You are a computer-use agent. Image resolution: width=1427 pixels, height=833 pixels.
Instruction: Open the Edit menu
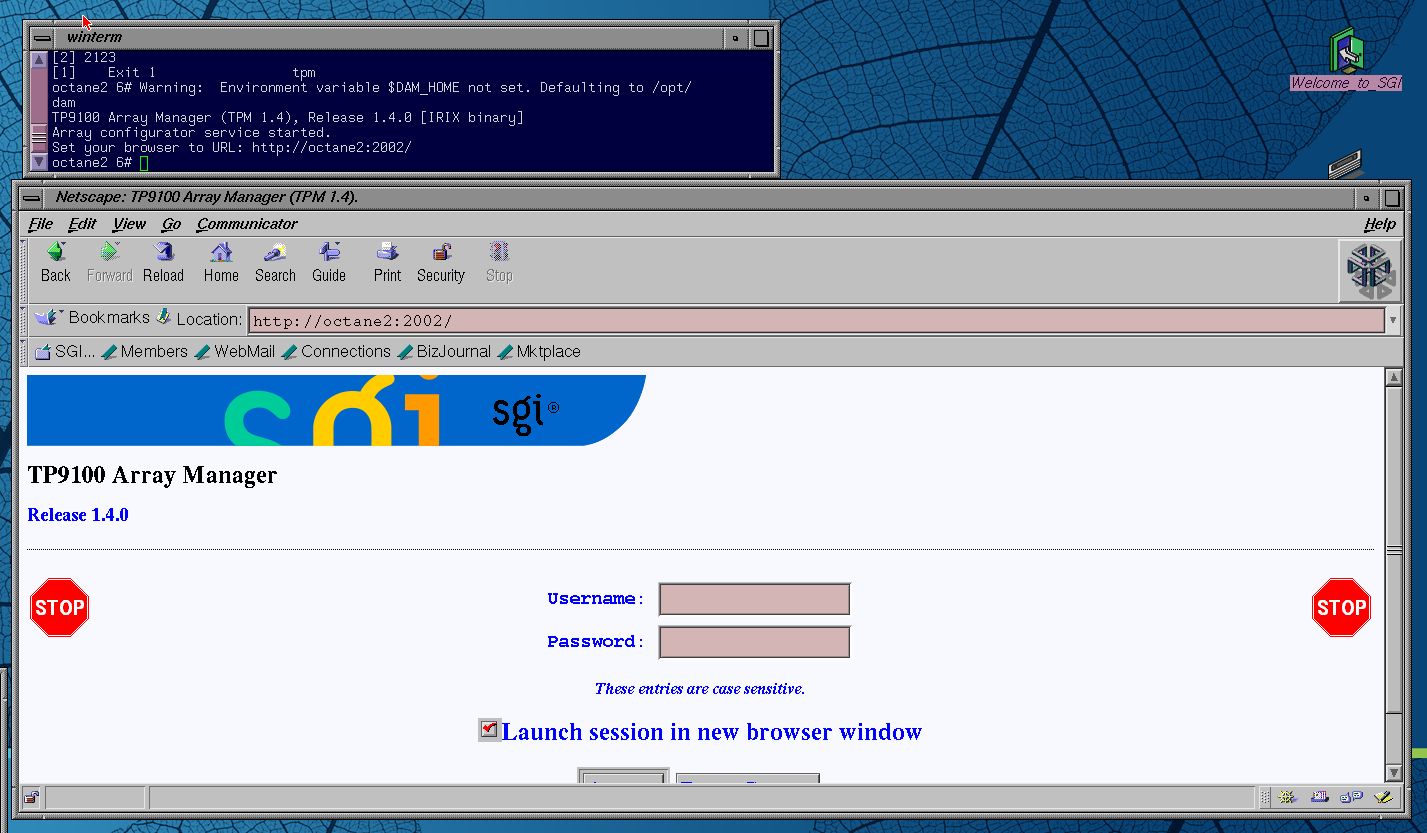click(82, 224)
